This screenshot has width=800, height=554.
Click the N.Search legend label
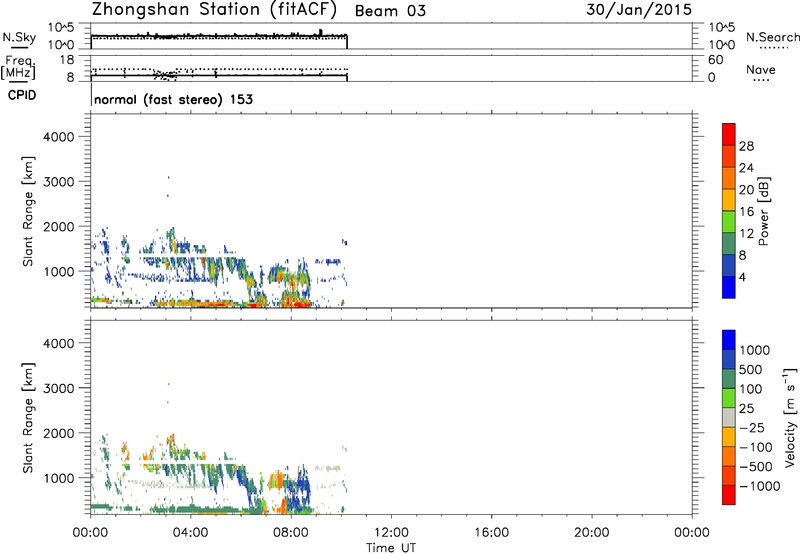772,37
